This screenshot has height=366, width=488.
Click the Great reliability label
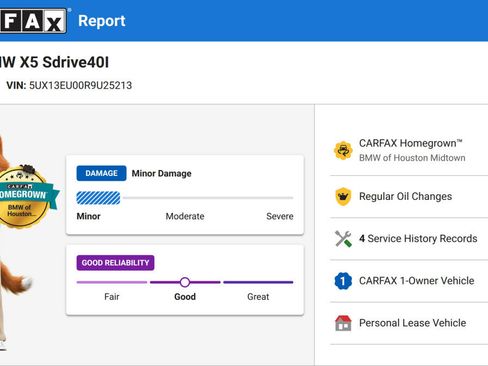tap(258, 297)
